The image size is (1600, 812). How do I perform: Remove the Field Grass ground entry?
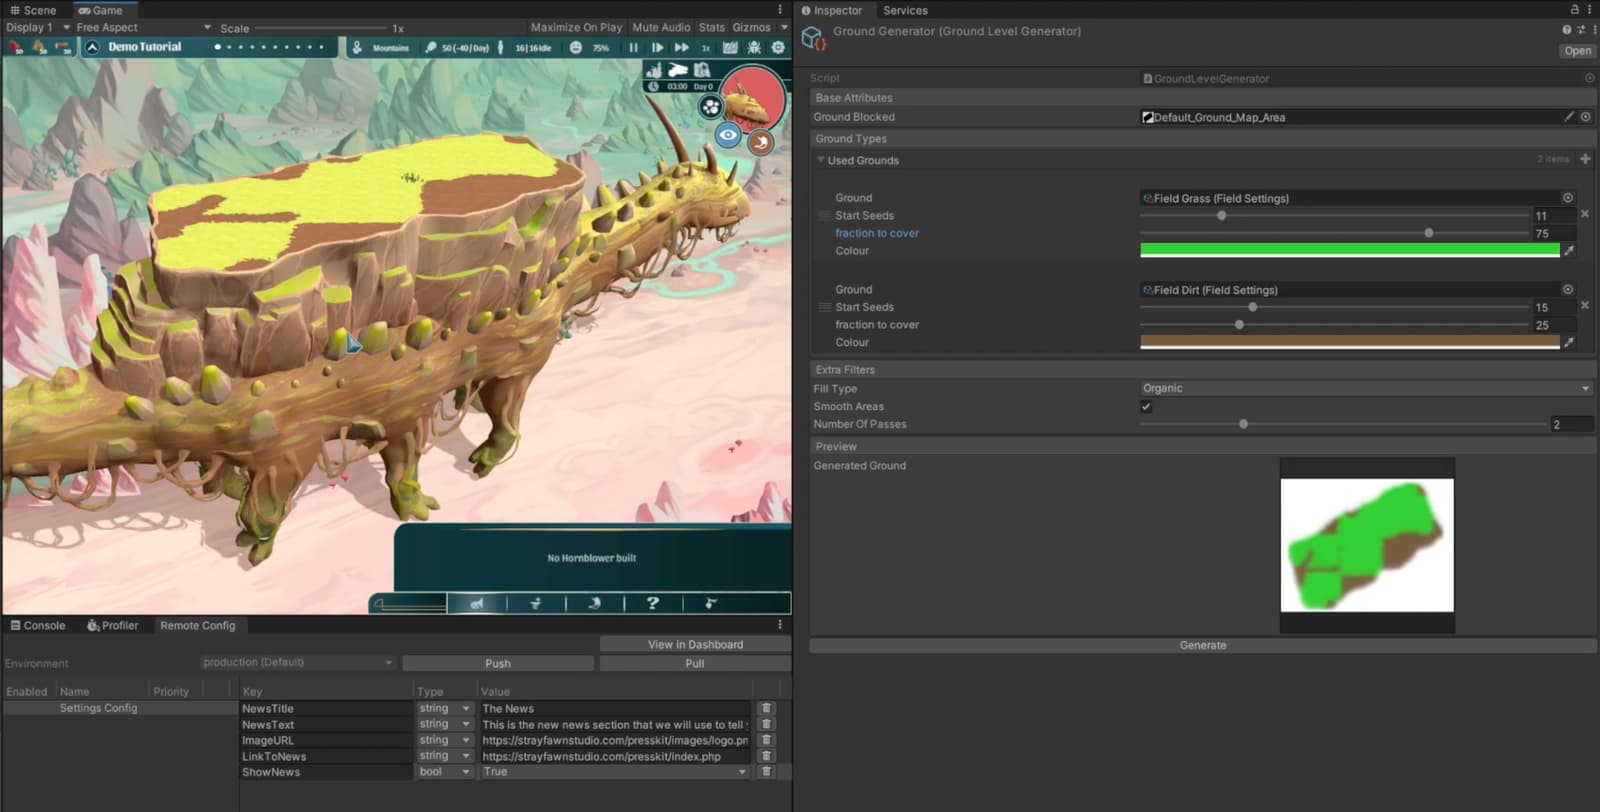[1585, 214]
